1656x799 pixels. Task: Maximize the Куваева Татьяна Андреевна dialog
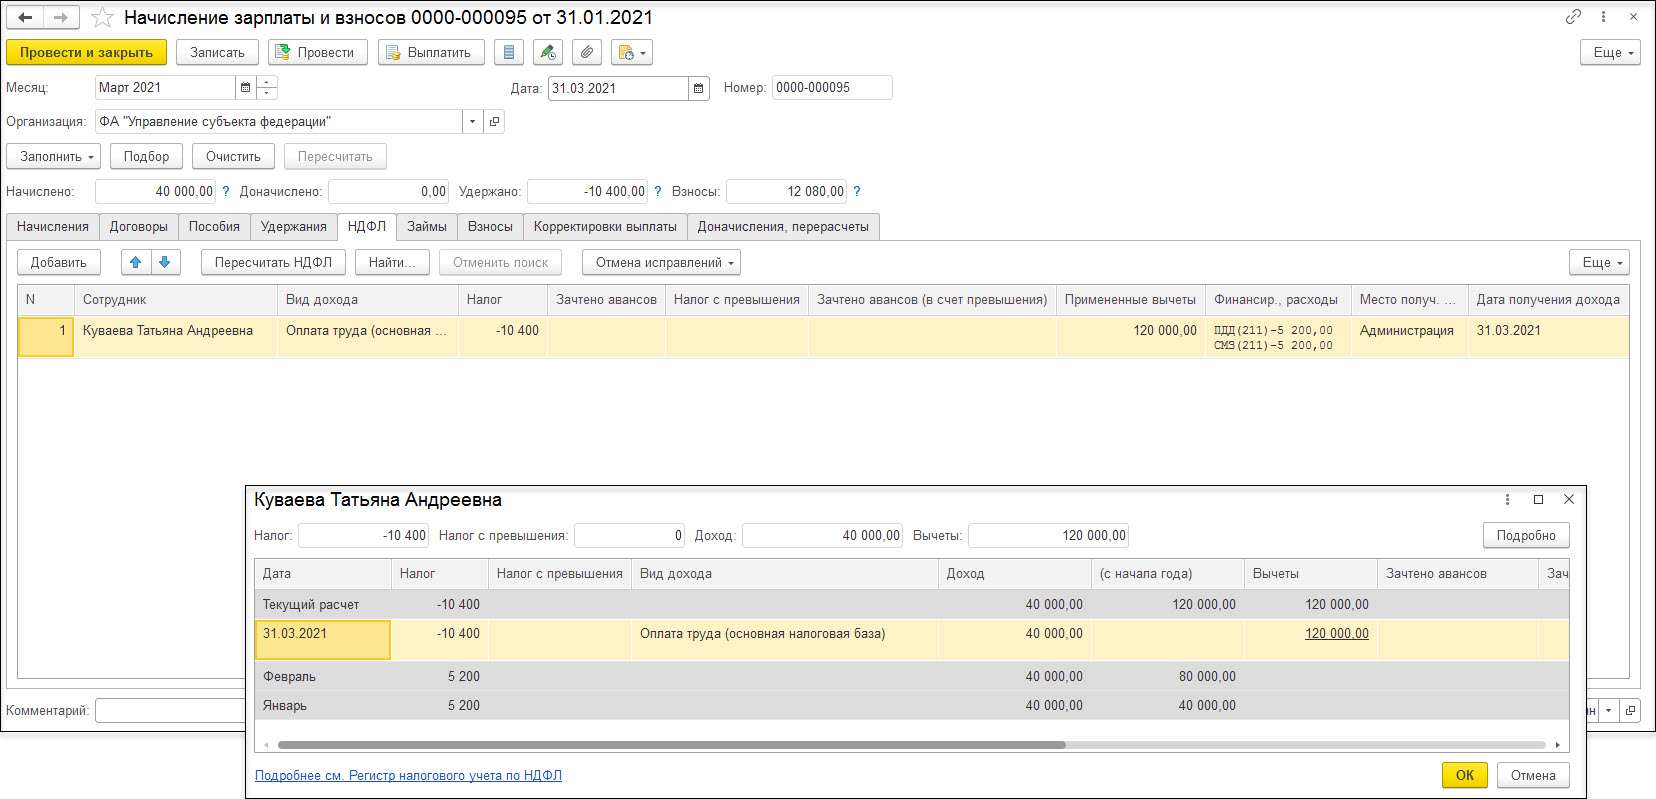click(x=1538, y=500)
